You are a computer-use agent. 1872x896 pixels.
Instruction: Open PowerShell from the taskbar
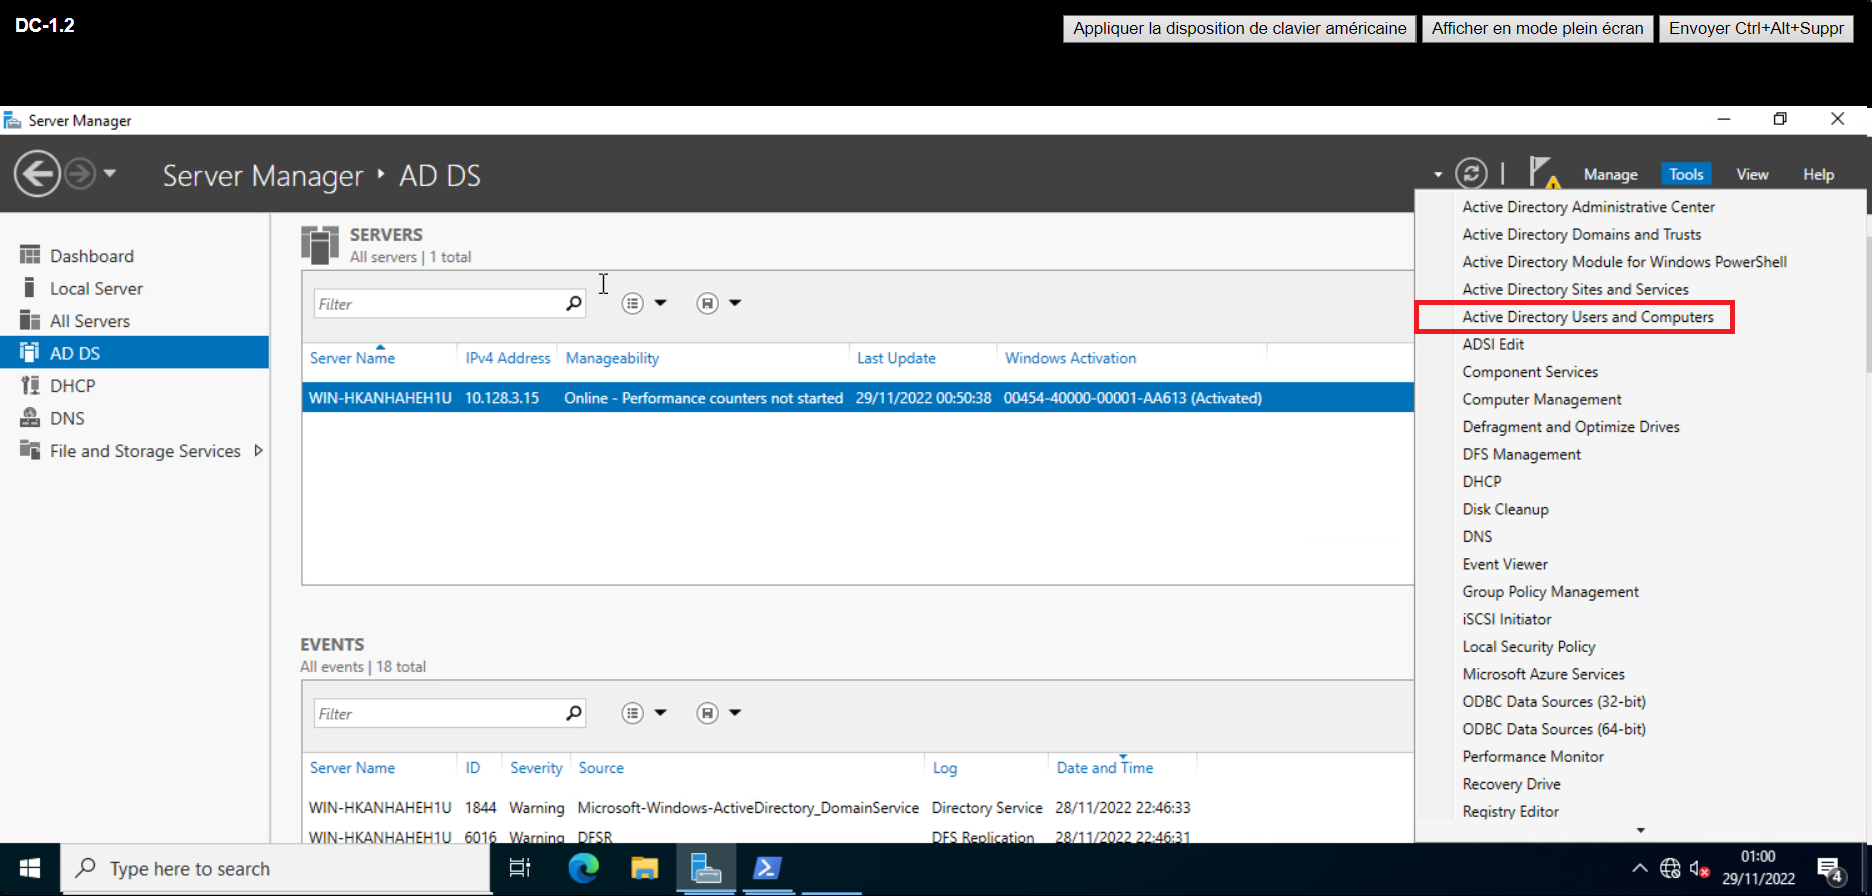768,868
